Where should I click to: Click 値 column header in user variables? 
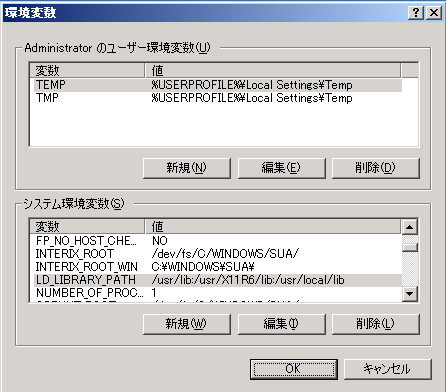(x=273, y=70)
